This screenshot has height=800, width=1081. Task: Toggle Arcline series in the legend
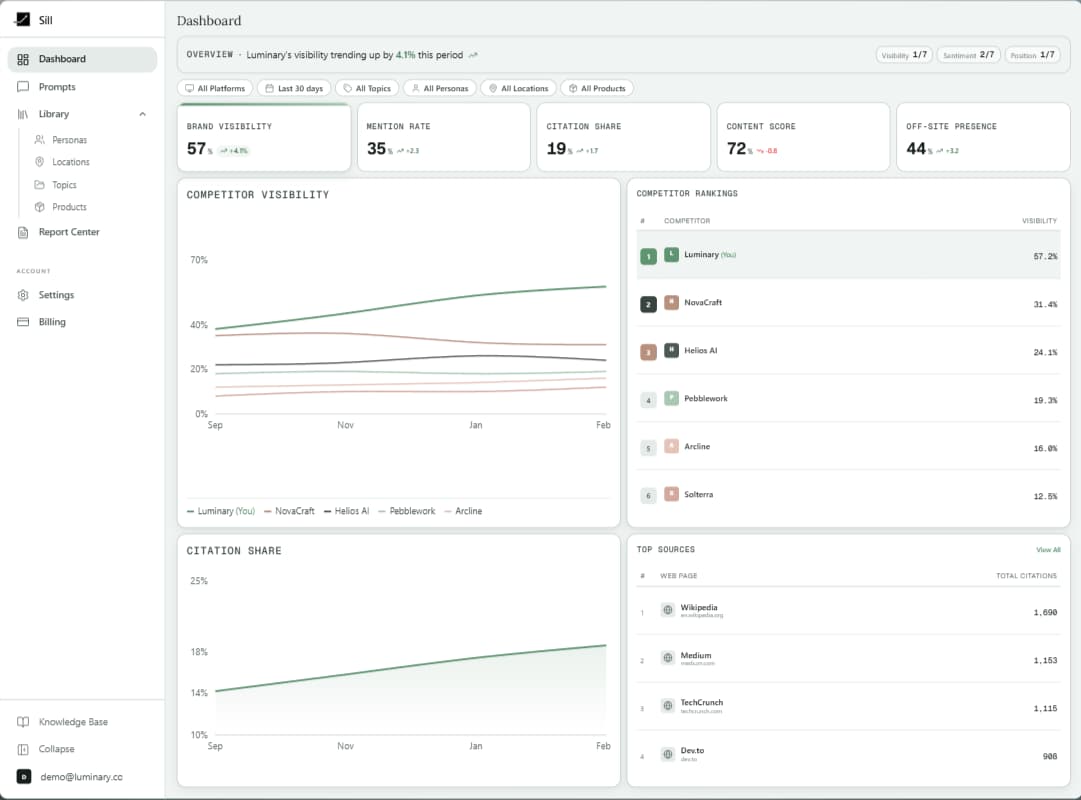point(464,511)
